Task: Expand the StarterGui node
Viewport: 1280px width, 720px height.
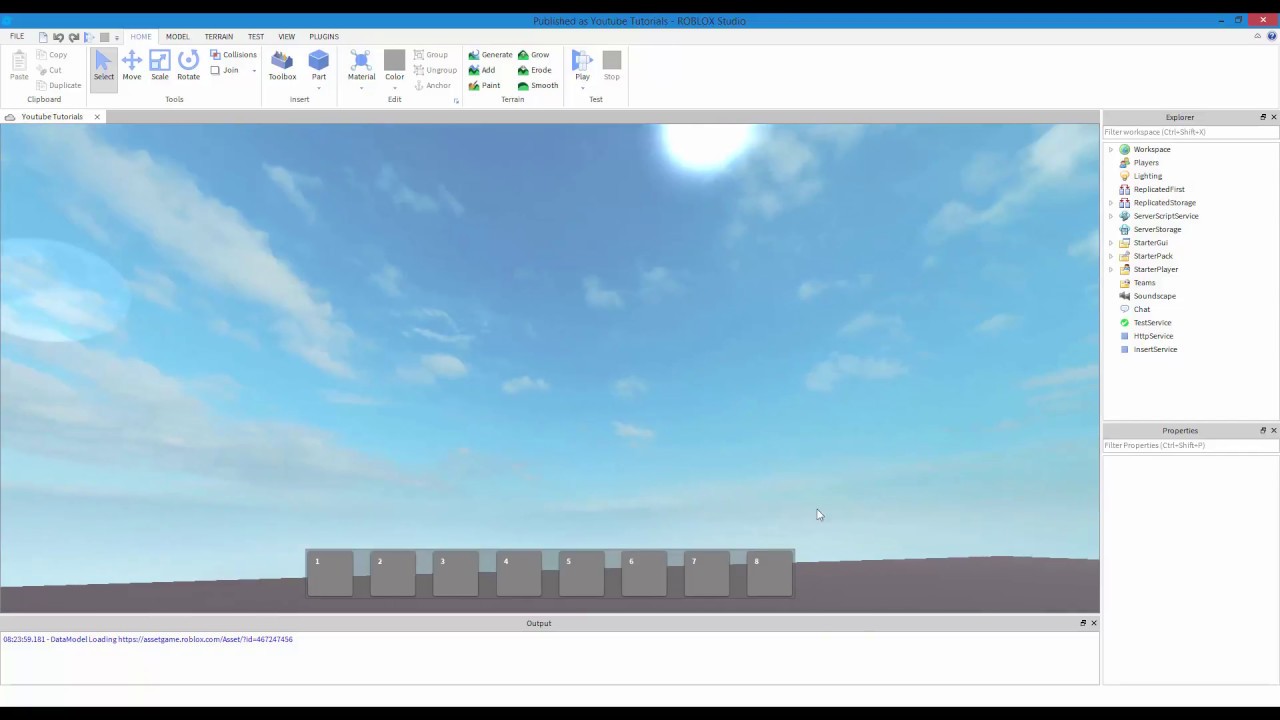Action: 1110,243
